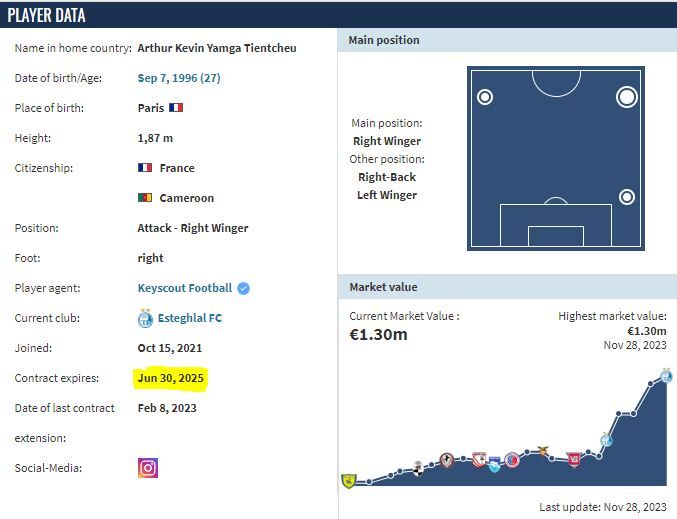The image size is (677, 519).
Task: Open the Keyscout Football agent link
Action: point(184,288)
